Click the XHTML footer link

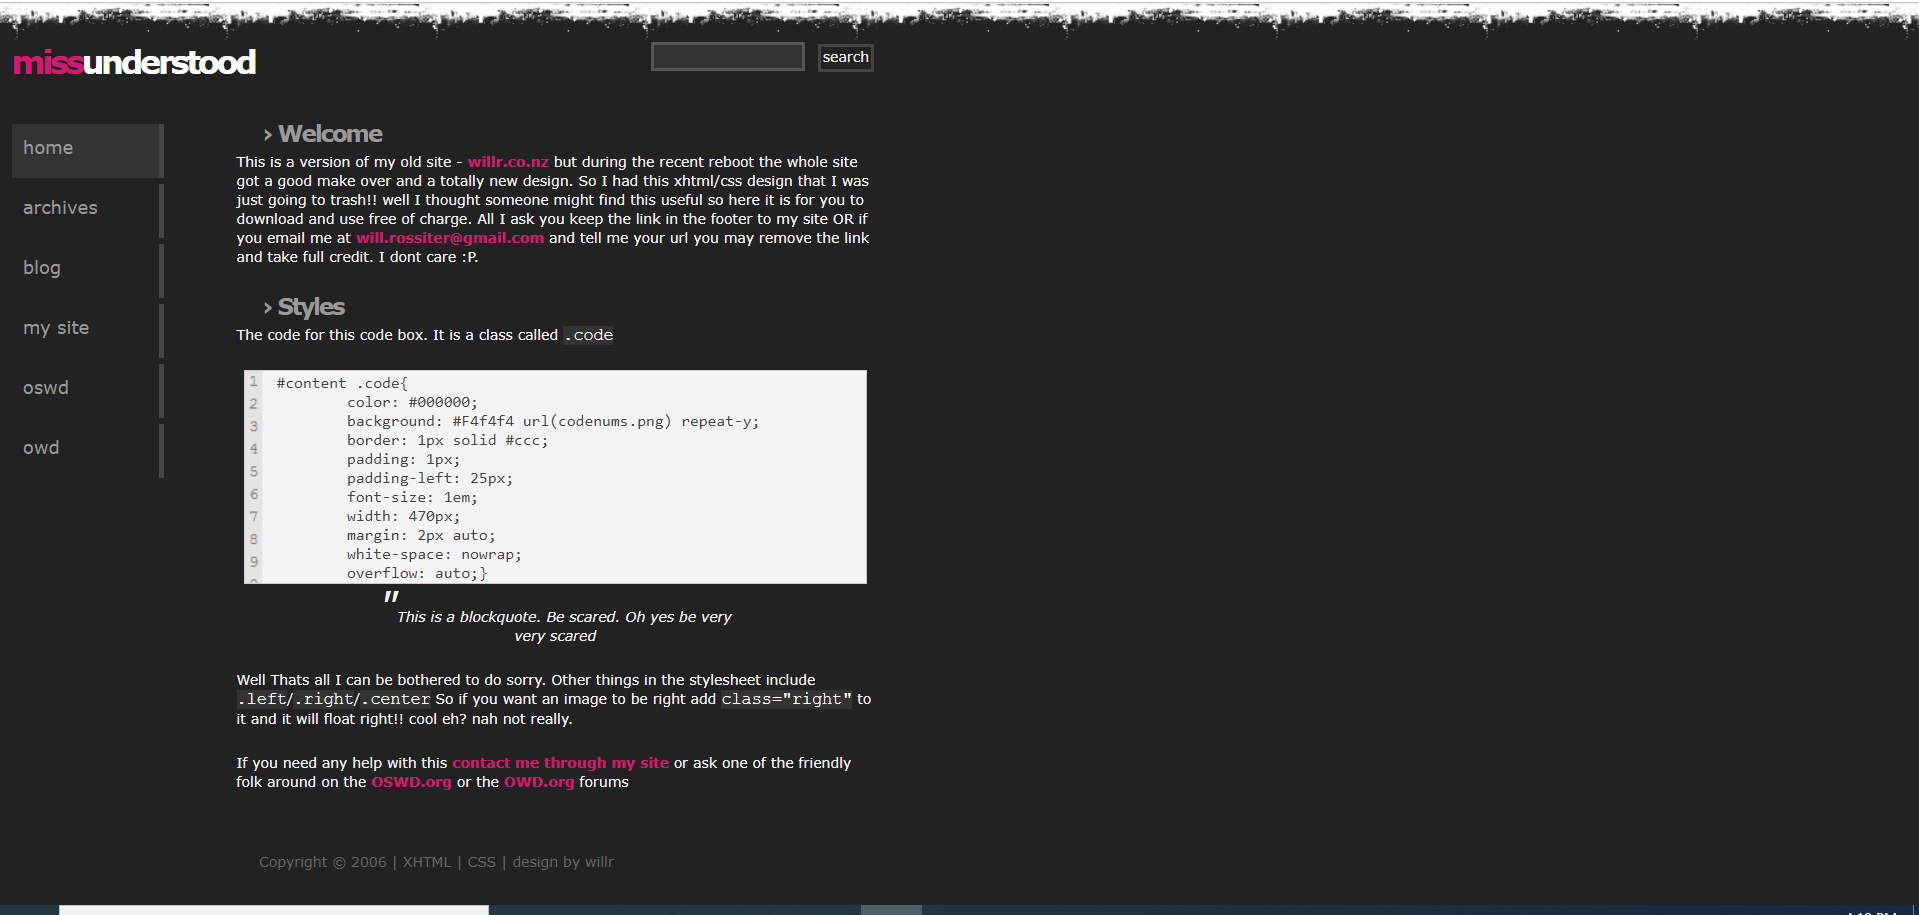[x=427, y=862]
